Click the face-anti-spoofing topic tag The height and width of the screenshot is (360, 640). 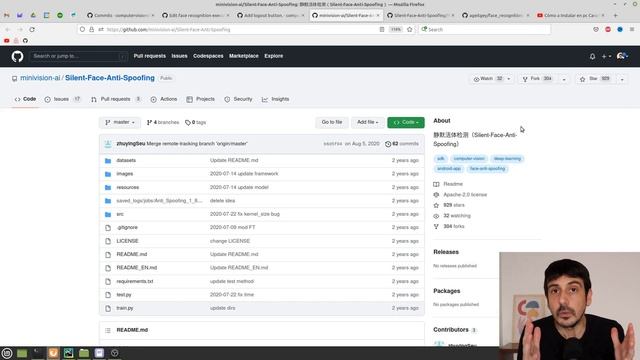pyautogui.click(x=487, y=169)
